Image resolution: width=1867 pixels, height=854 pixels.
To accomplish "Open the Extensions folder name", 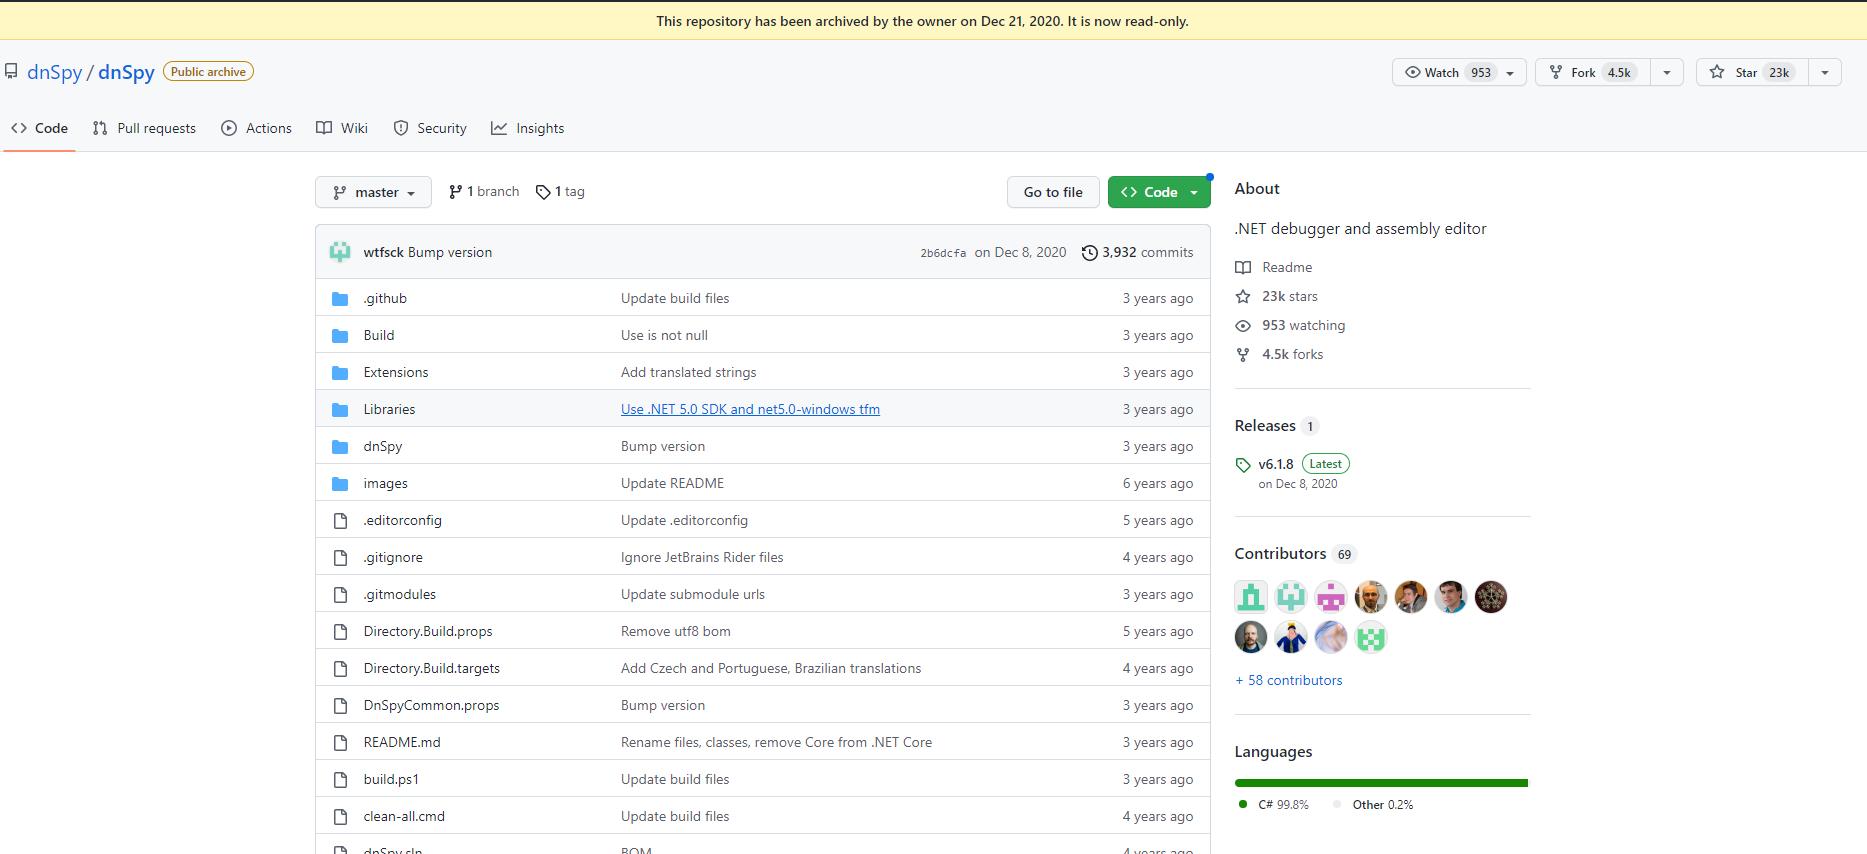I will tap(396, 372).
